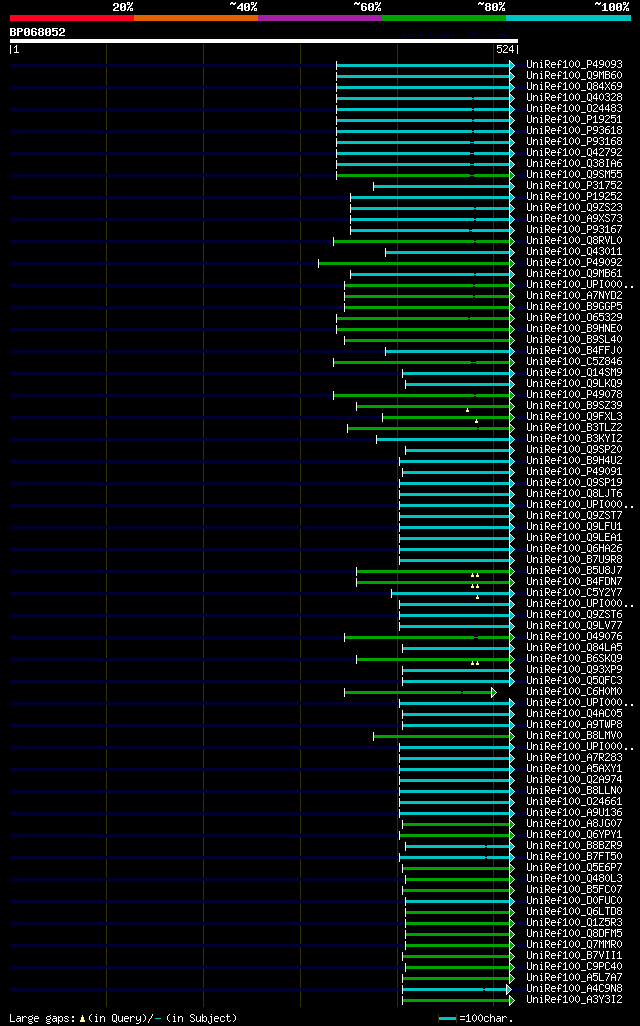Select the UniRef100_Q9LFU1 label
640x1026 pixels.
click(575, 527)
